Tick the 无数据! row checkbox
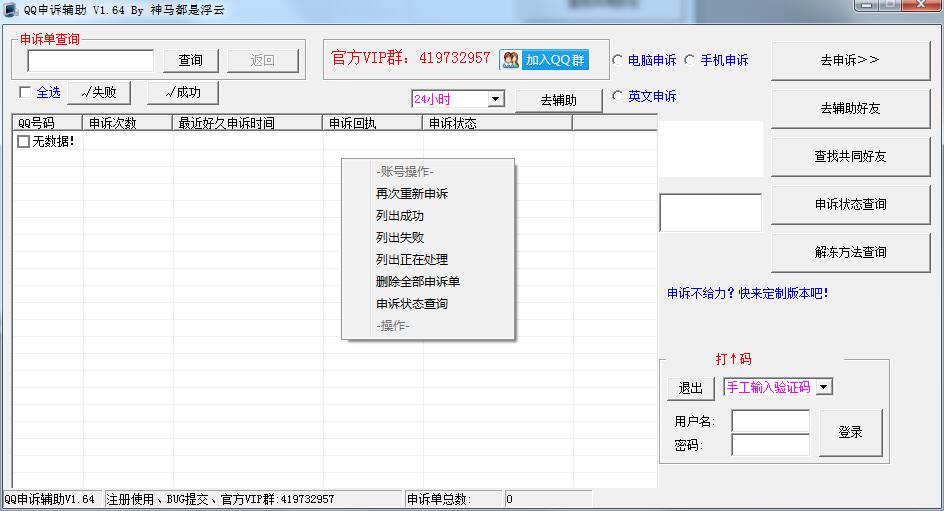 [x=23, y=141]
